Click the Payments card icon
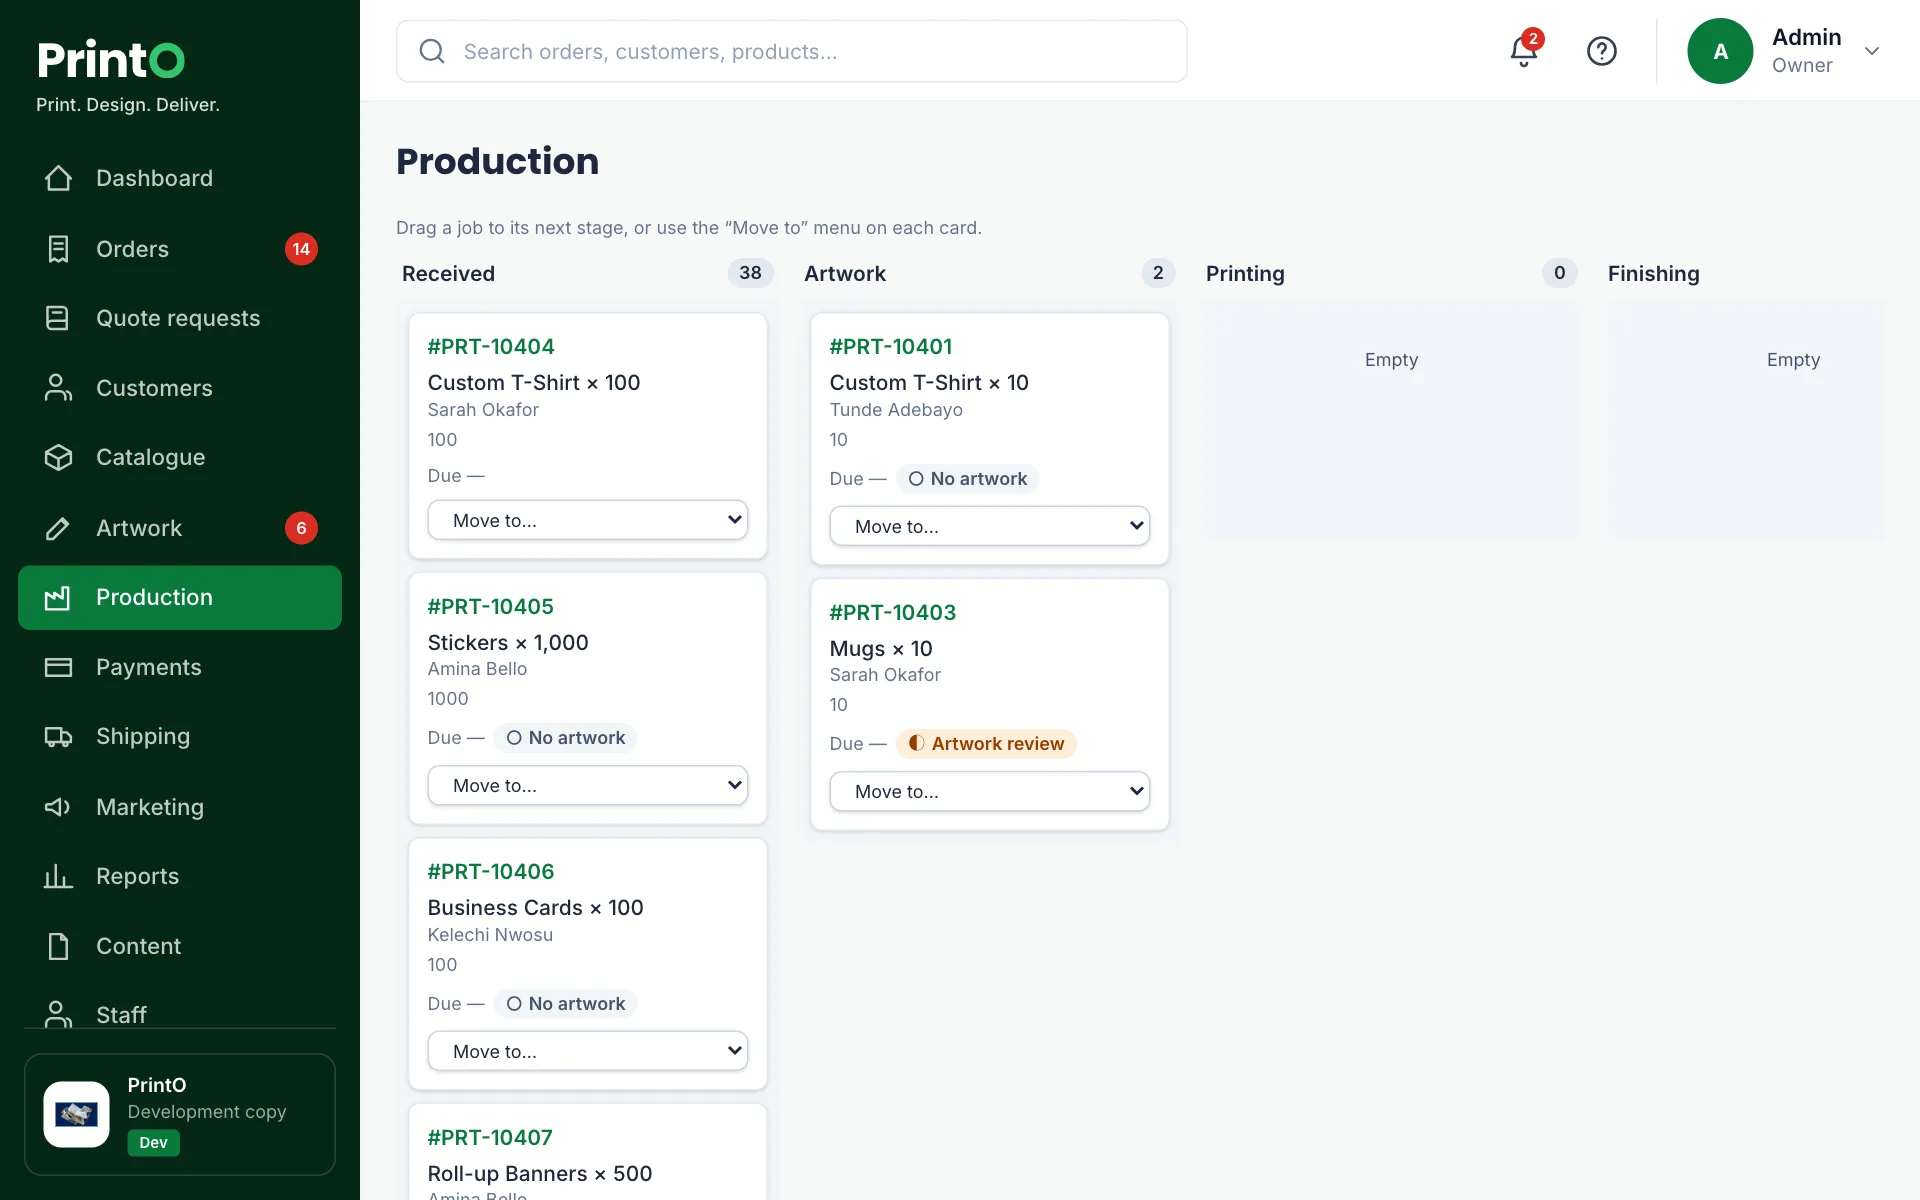 pyautogui.click(x=58, y=667)
